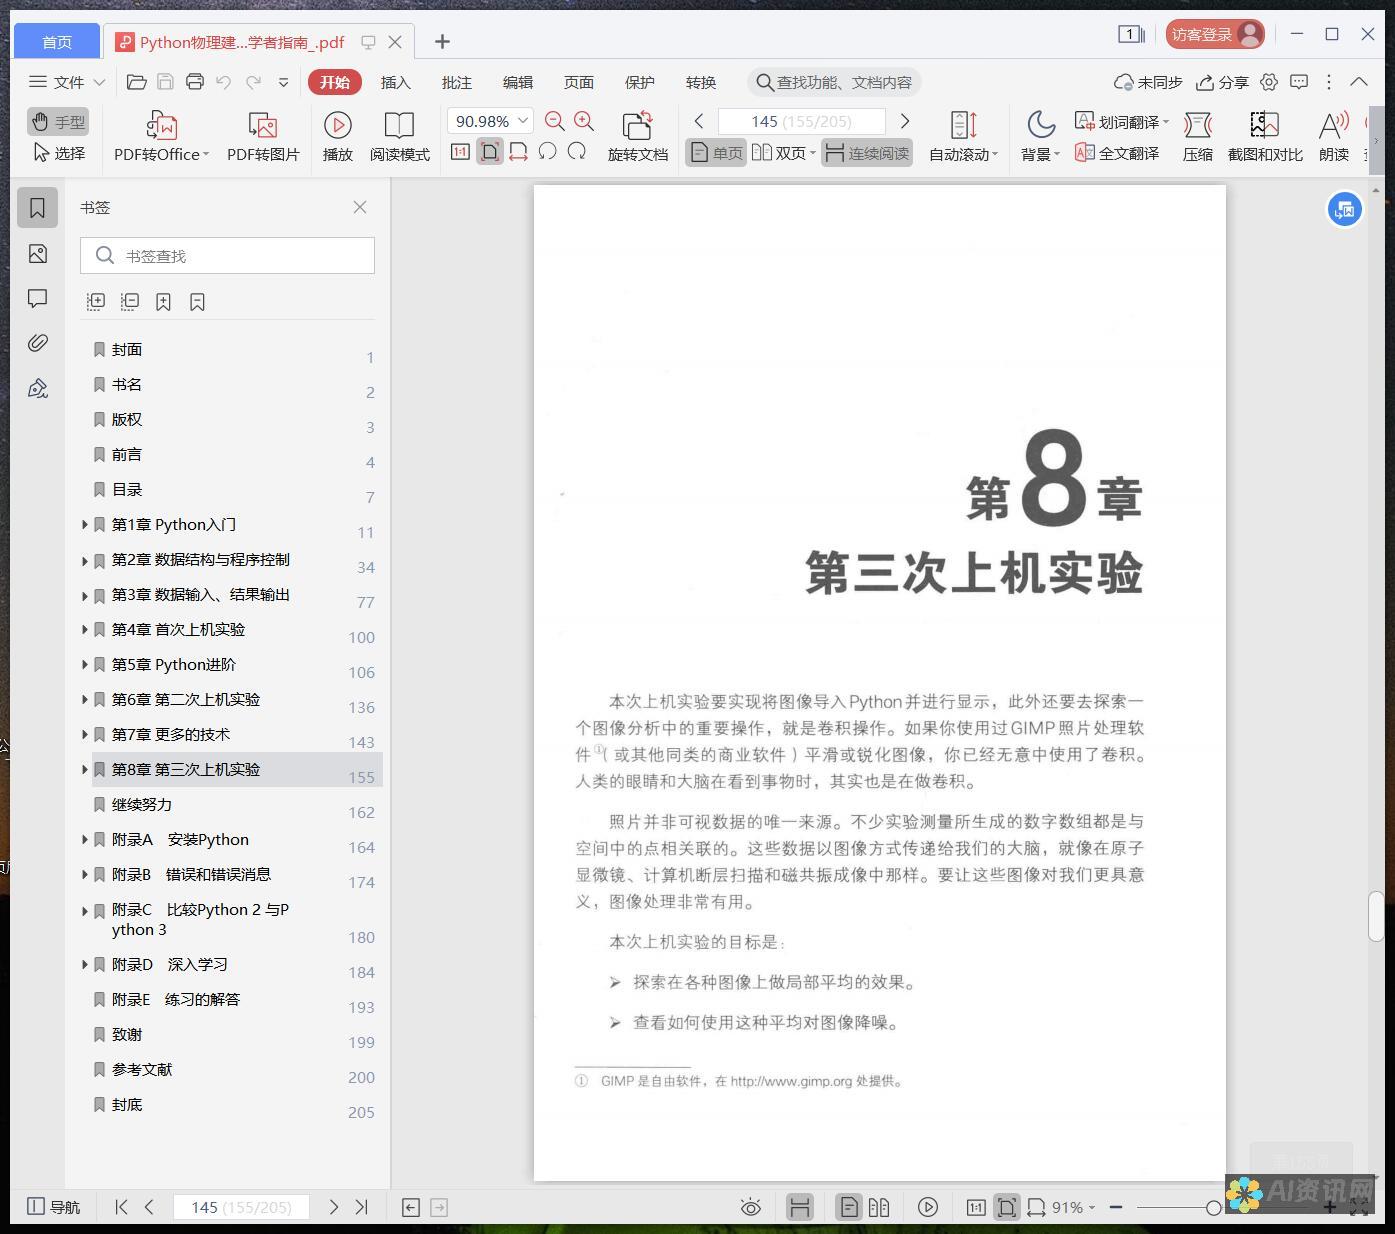Image resolution: width=1395 pixels, height=1234 pixels.
Task: Fit page width in ribbon
Action: pyautogui.click(x=518, y=152)
